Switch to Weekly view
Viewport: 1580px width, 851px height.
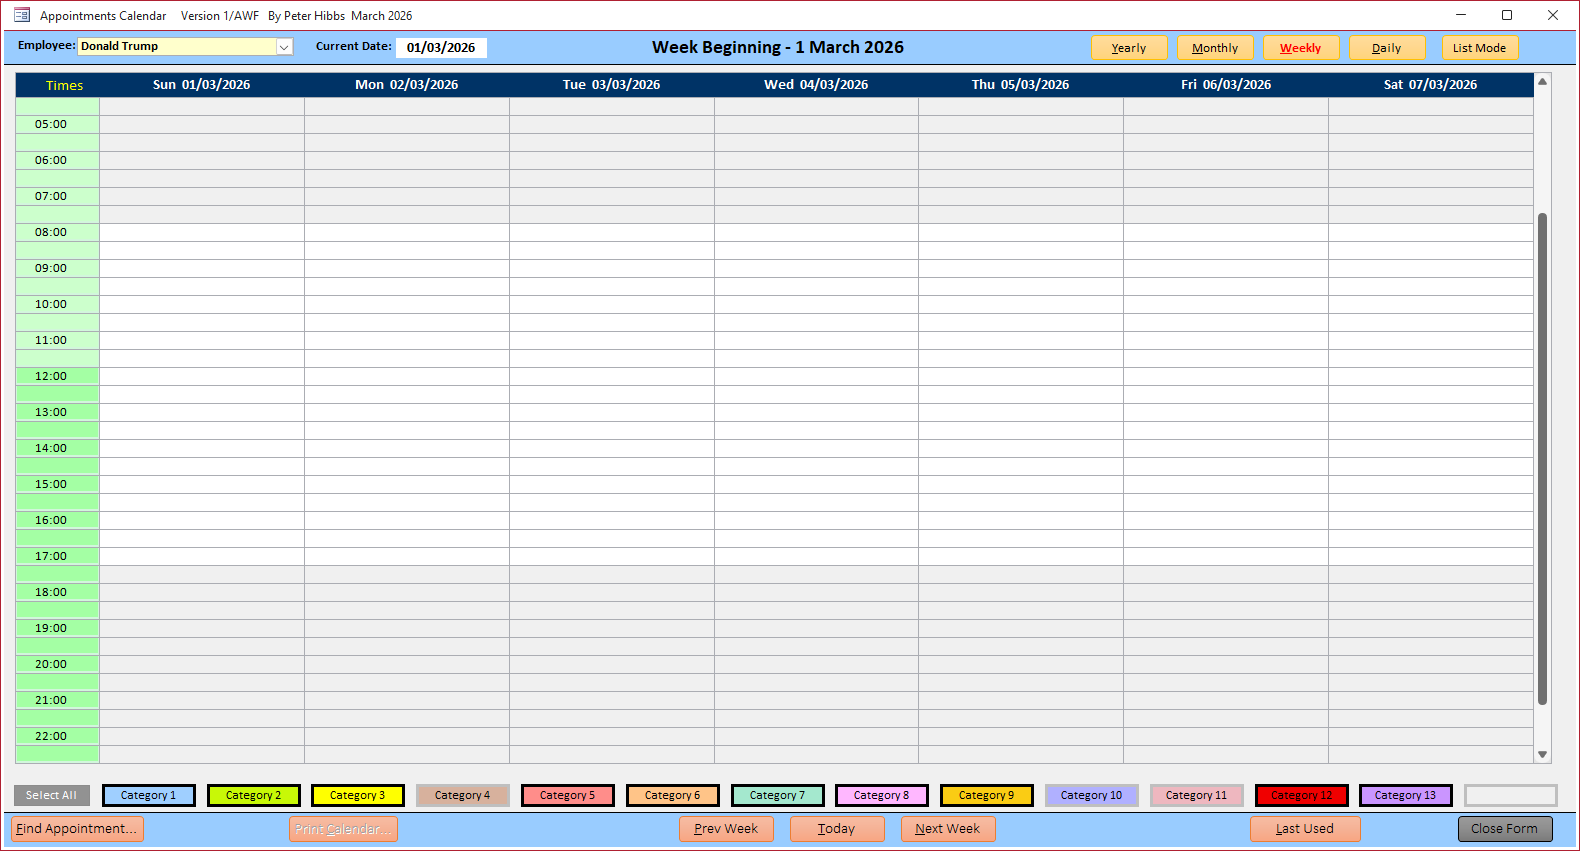pos(1301,48)
